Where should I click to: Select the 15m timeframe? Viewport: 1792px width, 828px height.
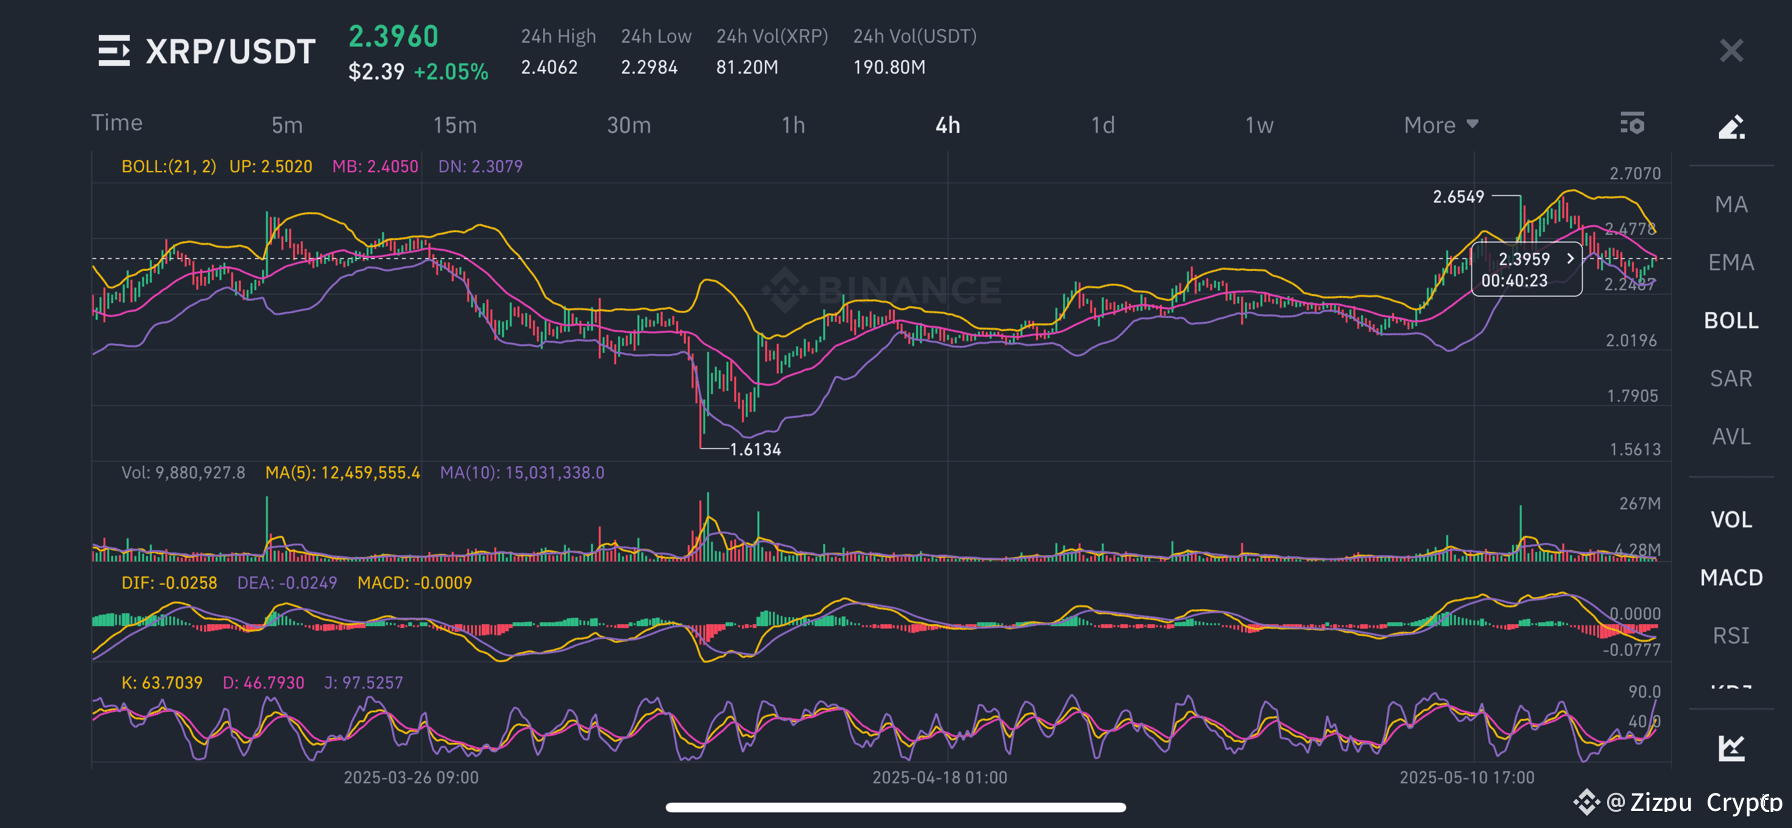point(455,125)
